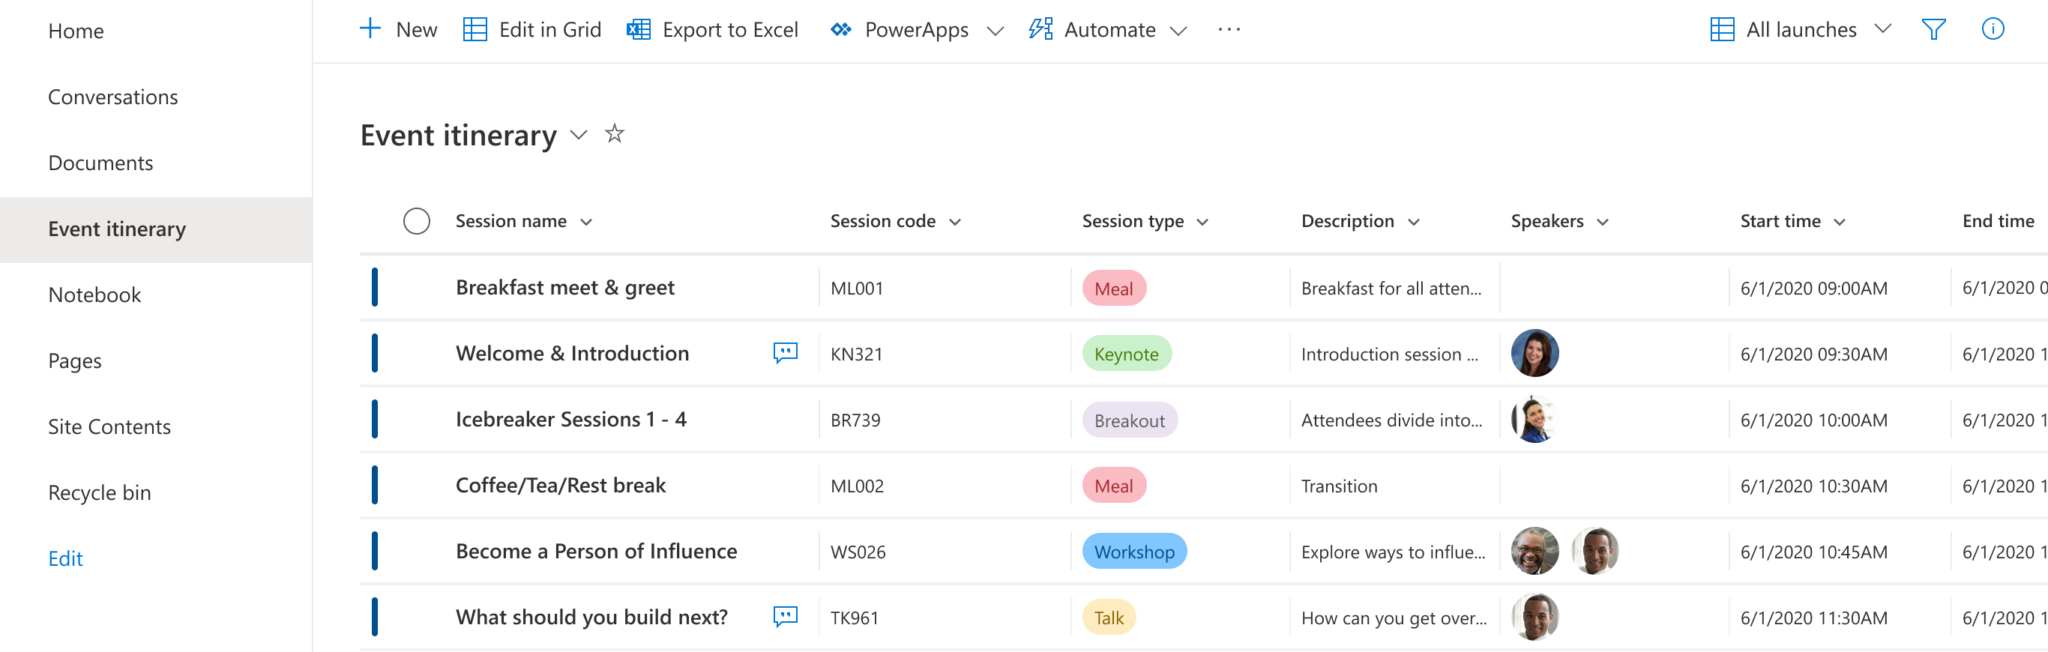
Task: Open comments on What should you build next
Action: click(x=785, y=617)
